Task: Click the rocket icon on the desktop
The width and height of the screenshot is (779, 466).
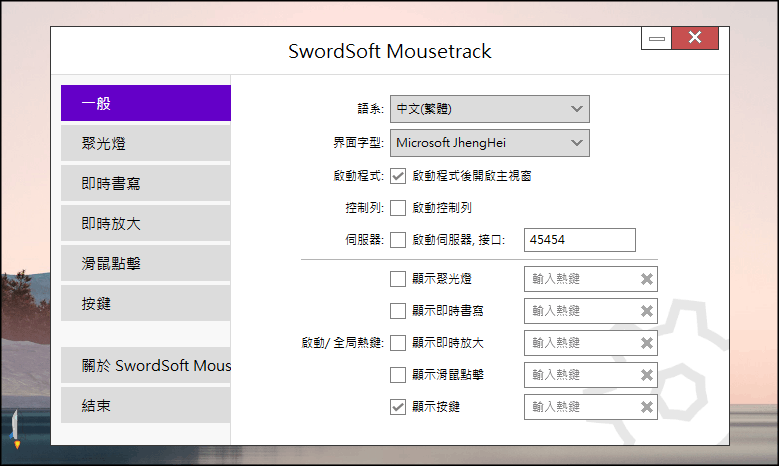Action: point(15,429)
